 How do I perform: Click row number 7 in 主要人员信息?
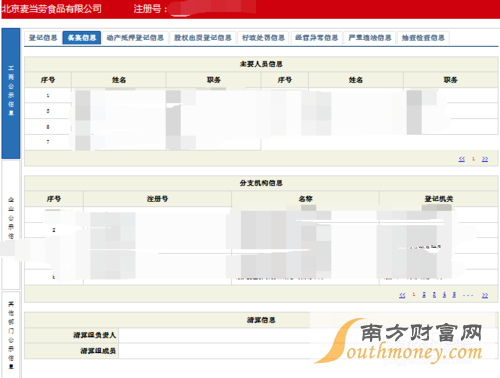(x=48, y=142)
